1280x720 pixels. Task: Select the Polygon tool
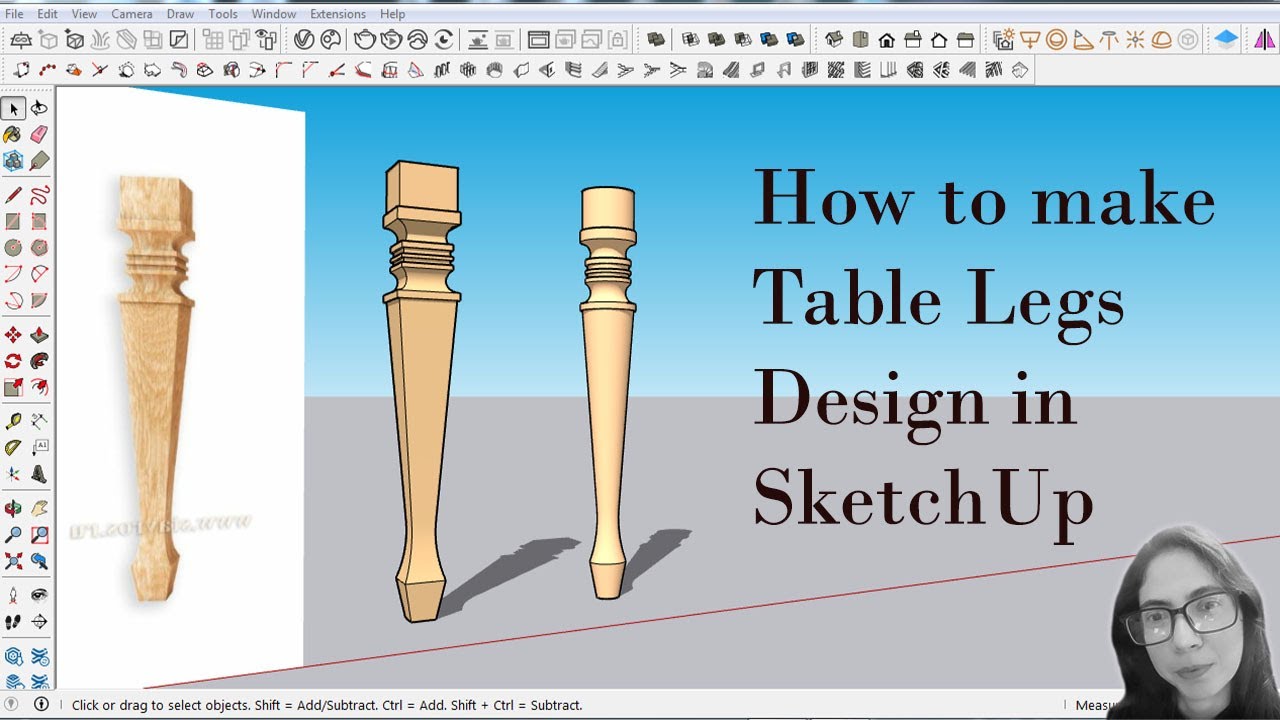[x=40, y=247]
